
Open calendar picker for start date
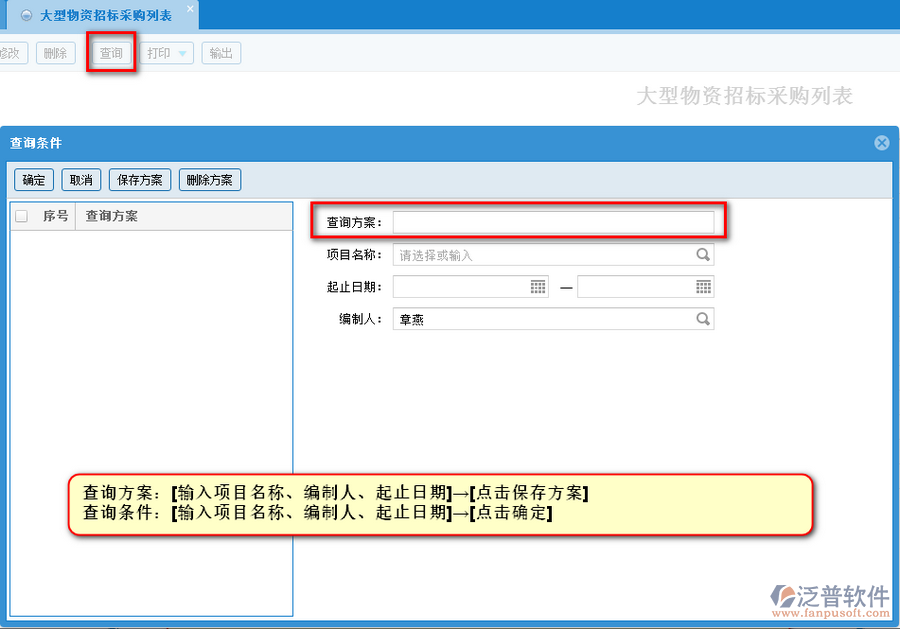(x=538, y=286)
